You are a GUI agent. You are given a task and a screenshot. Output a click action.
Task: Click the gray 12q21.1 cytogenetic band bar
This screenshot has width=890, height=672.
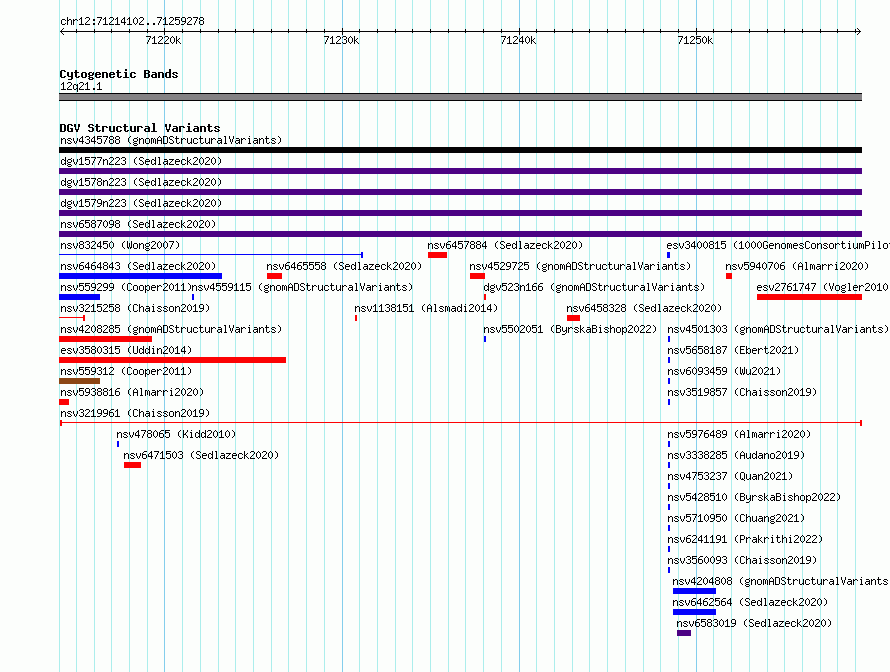click(460, 97)
